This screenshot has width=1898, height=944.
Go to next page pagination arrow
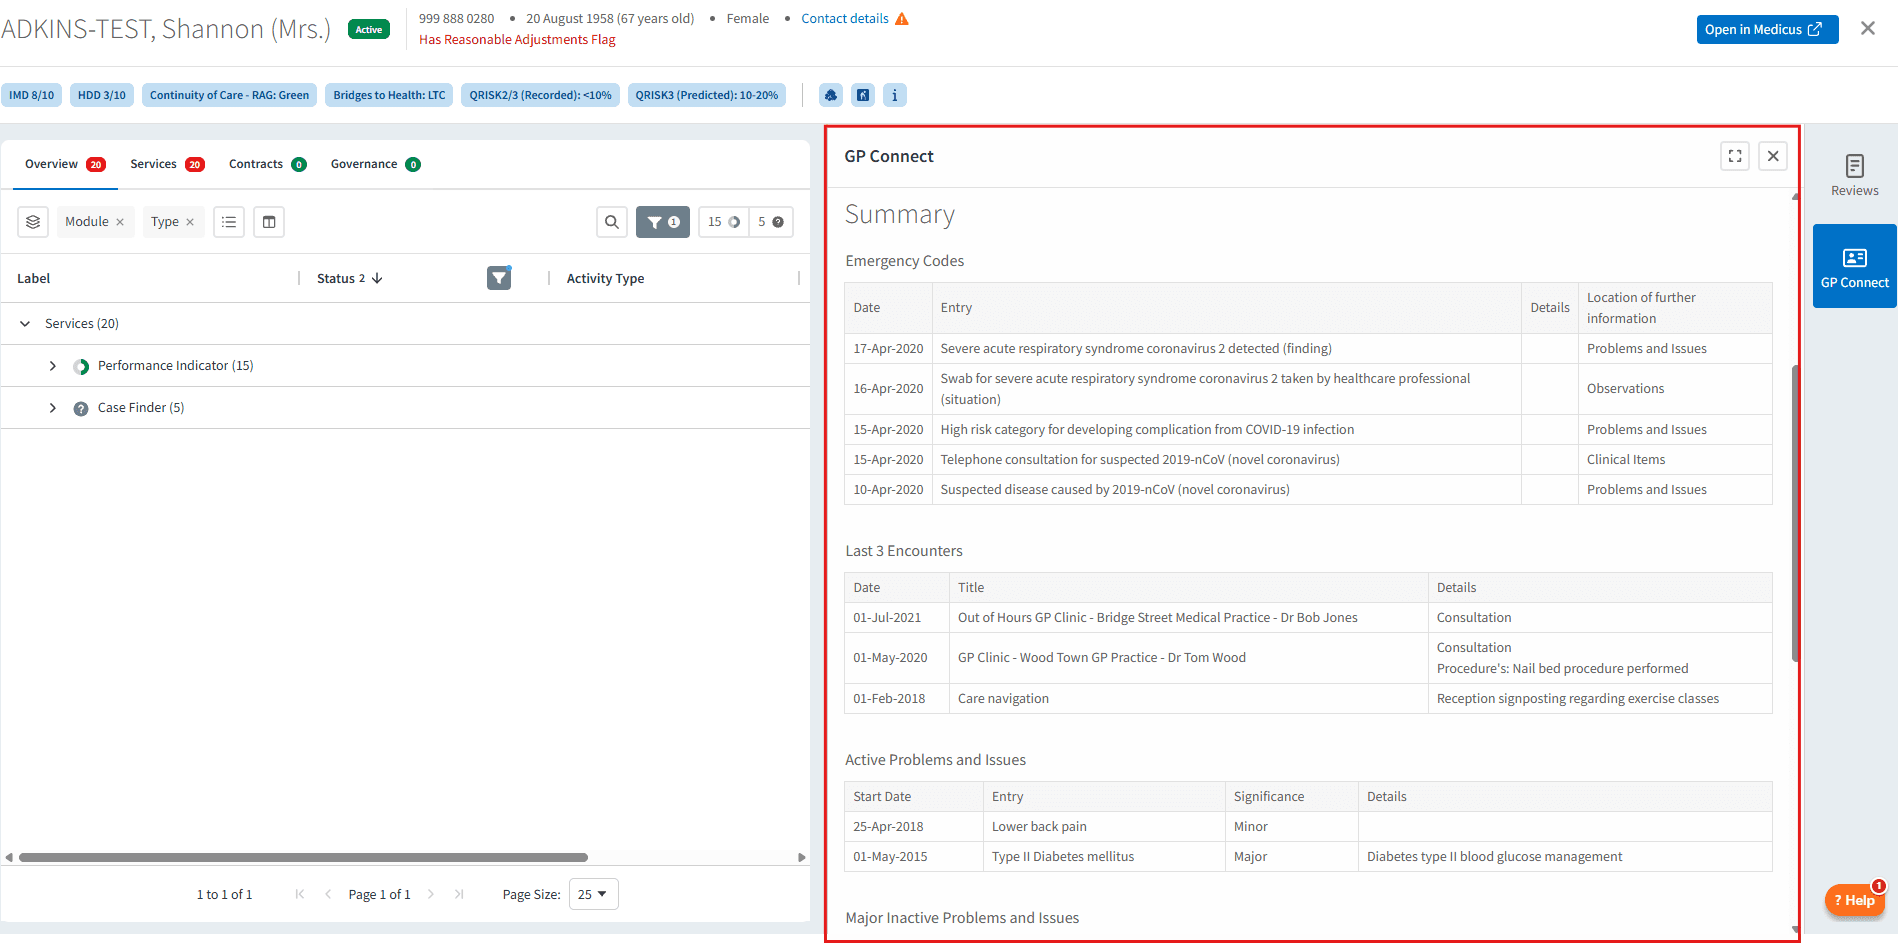tap(431, 894)
